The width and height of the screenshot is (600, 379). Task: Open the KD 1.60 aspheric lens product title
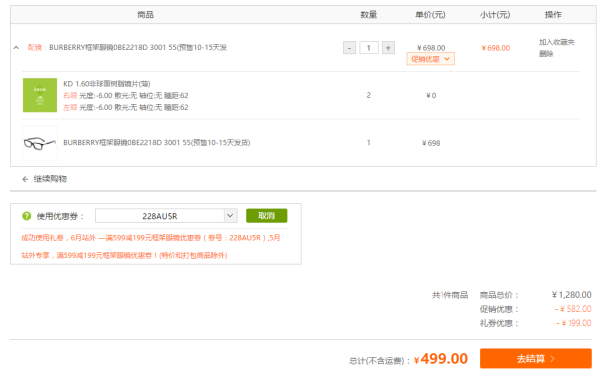pos(107,84)
